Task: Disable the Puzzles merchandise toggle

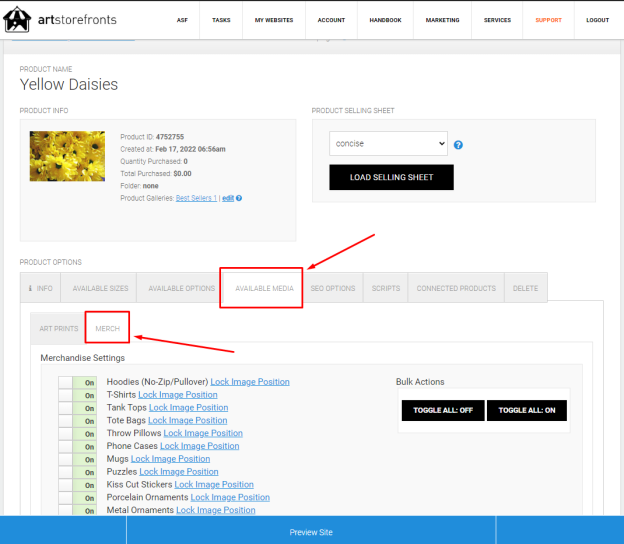Action: (78, 472)
